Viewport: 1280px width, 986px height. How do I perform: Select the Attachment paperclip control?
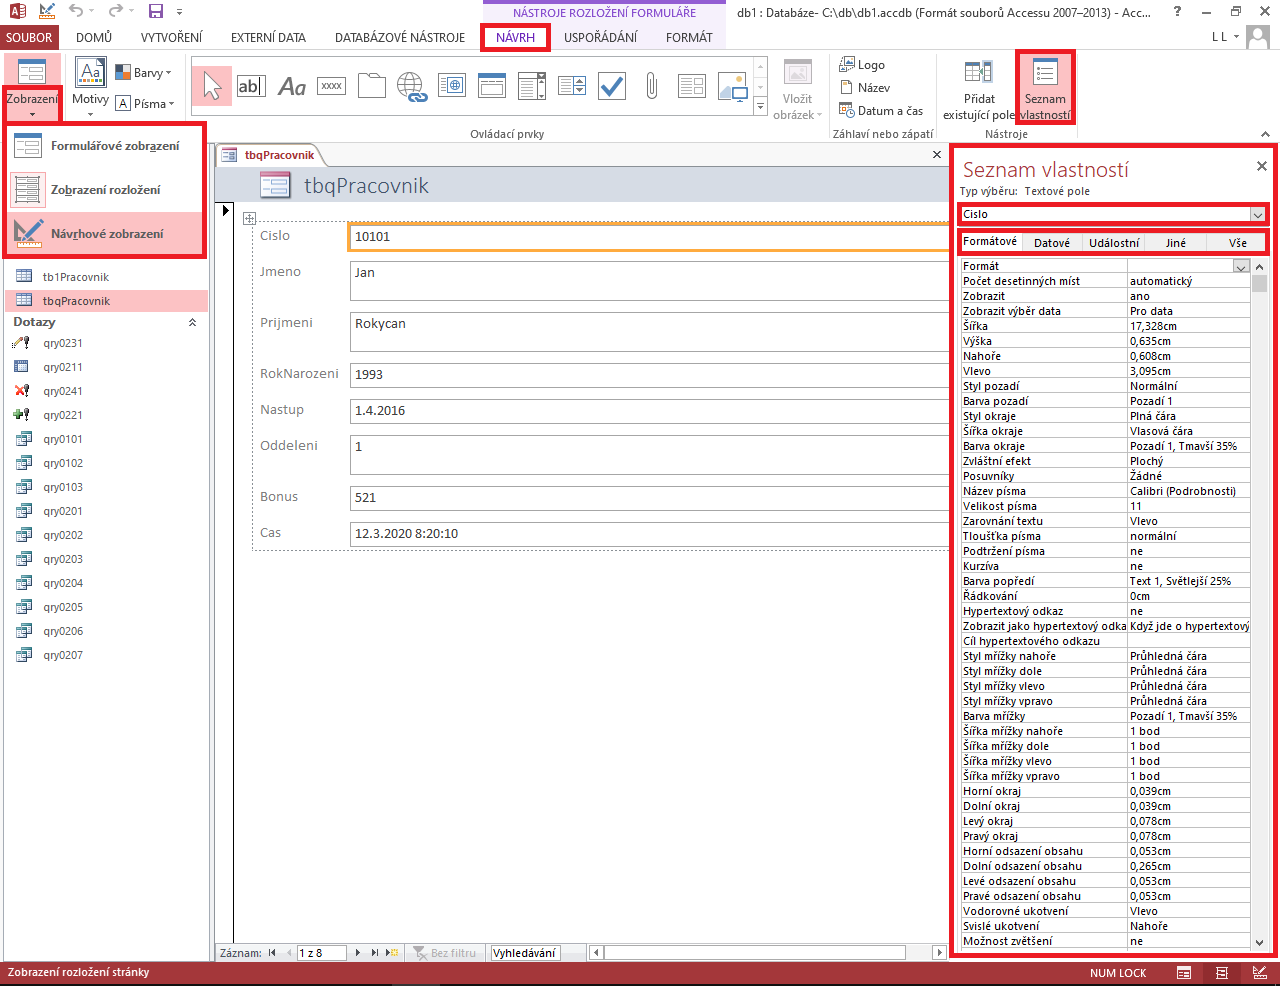[652, 87]
